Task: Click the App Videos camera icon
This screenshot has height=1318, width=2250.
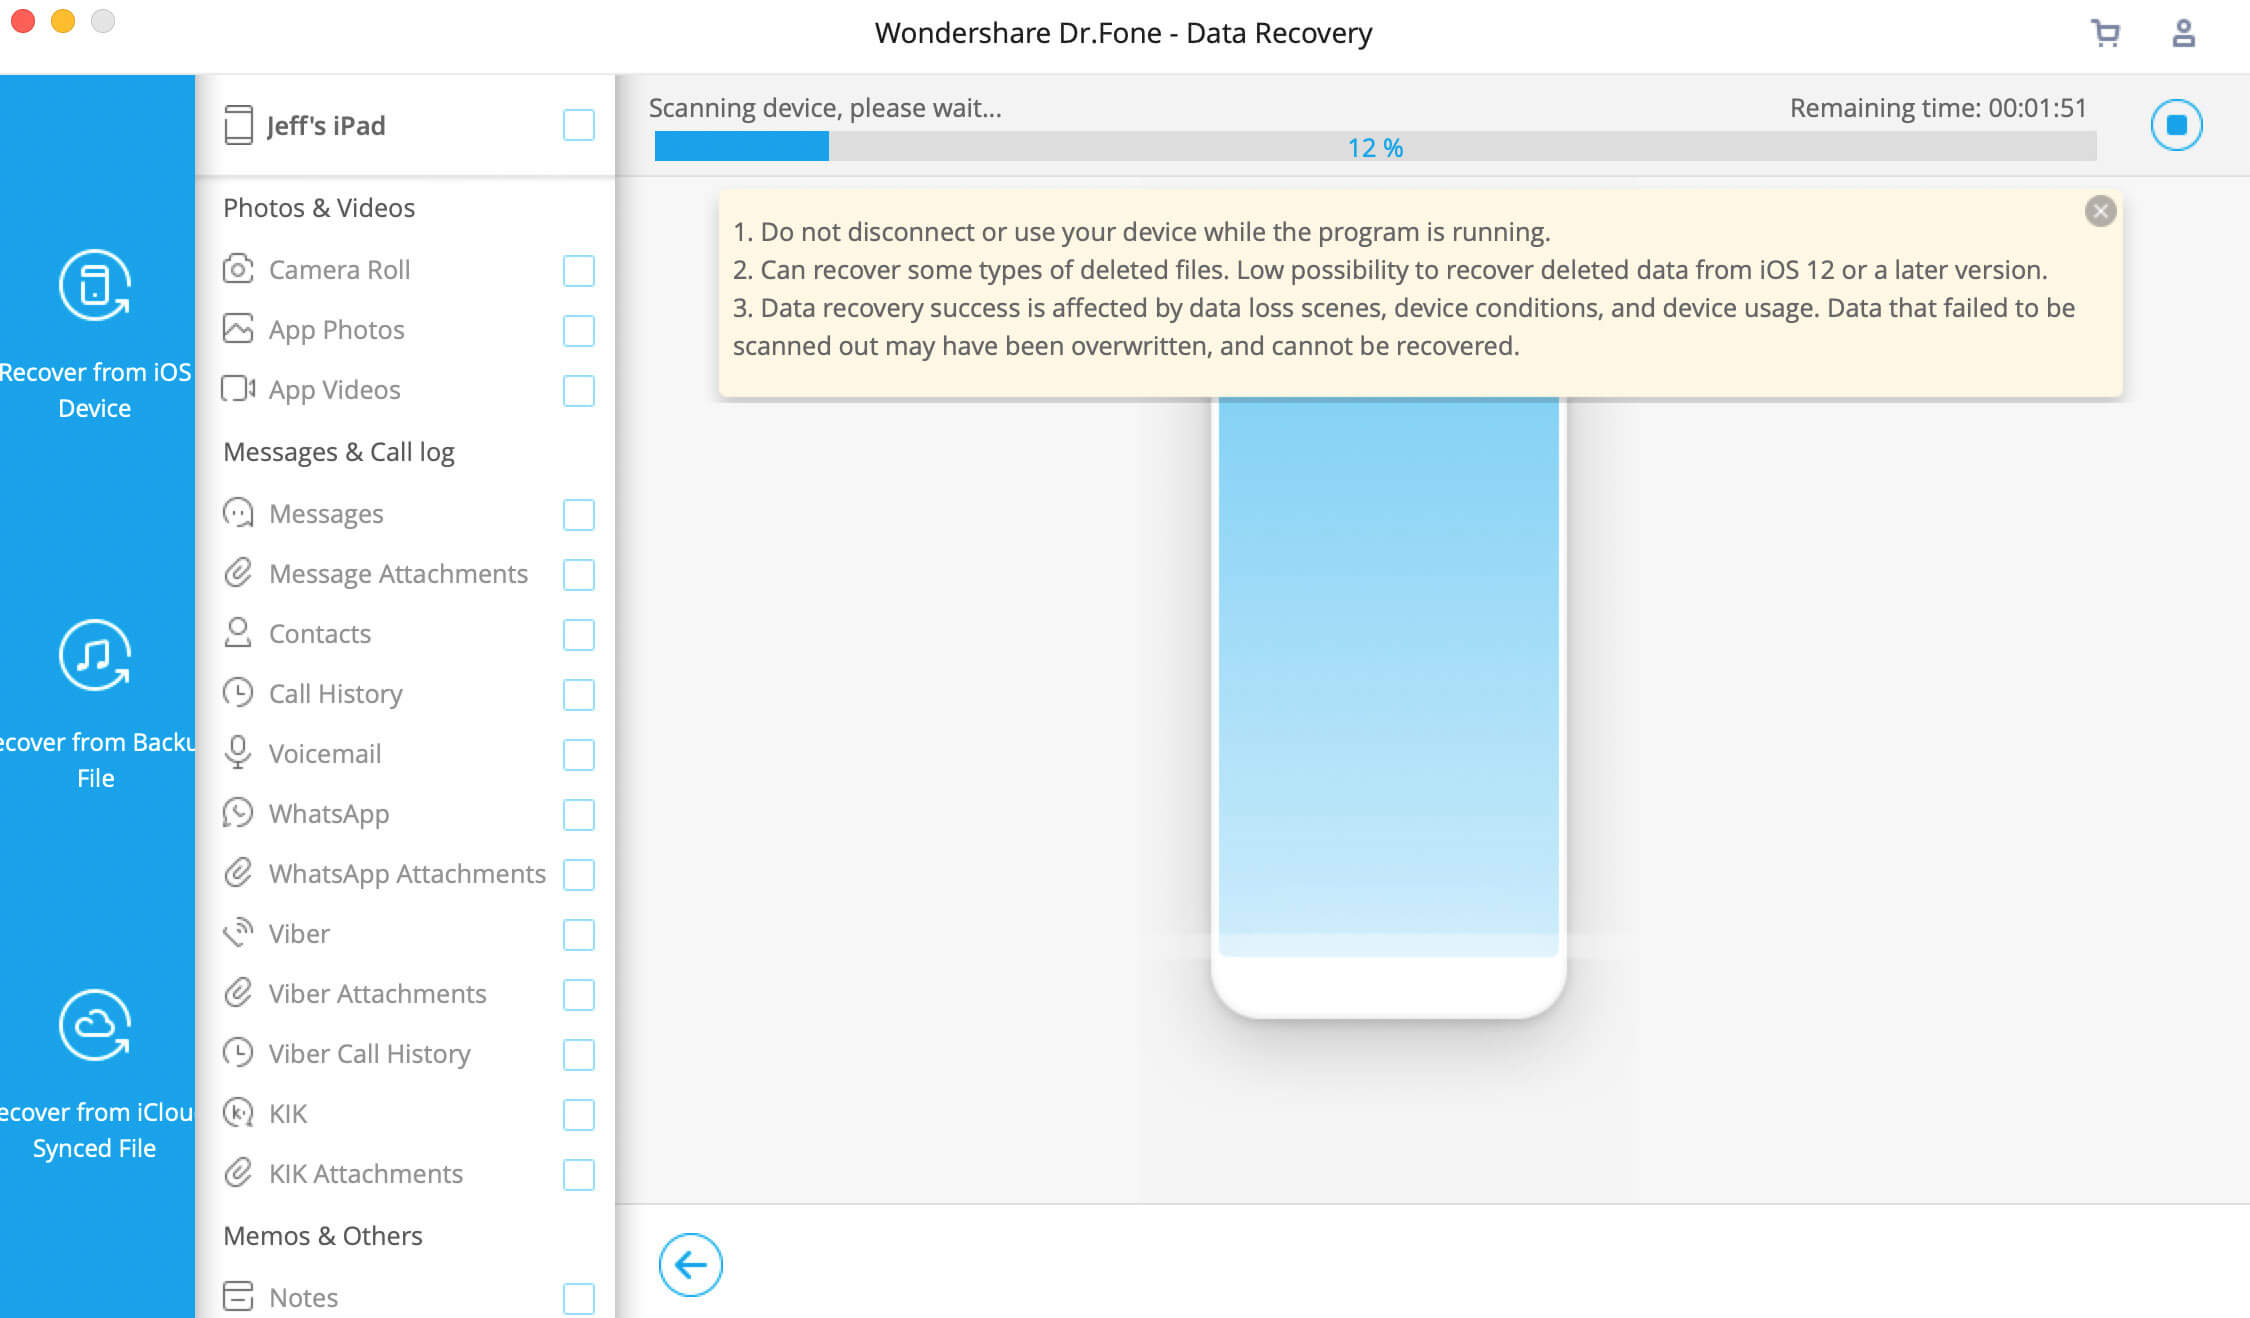Action: (x=238, y=389)
